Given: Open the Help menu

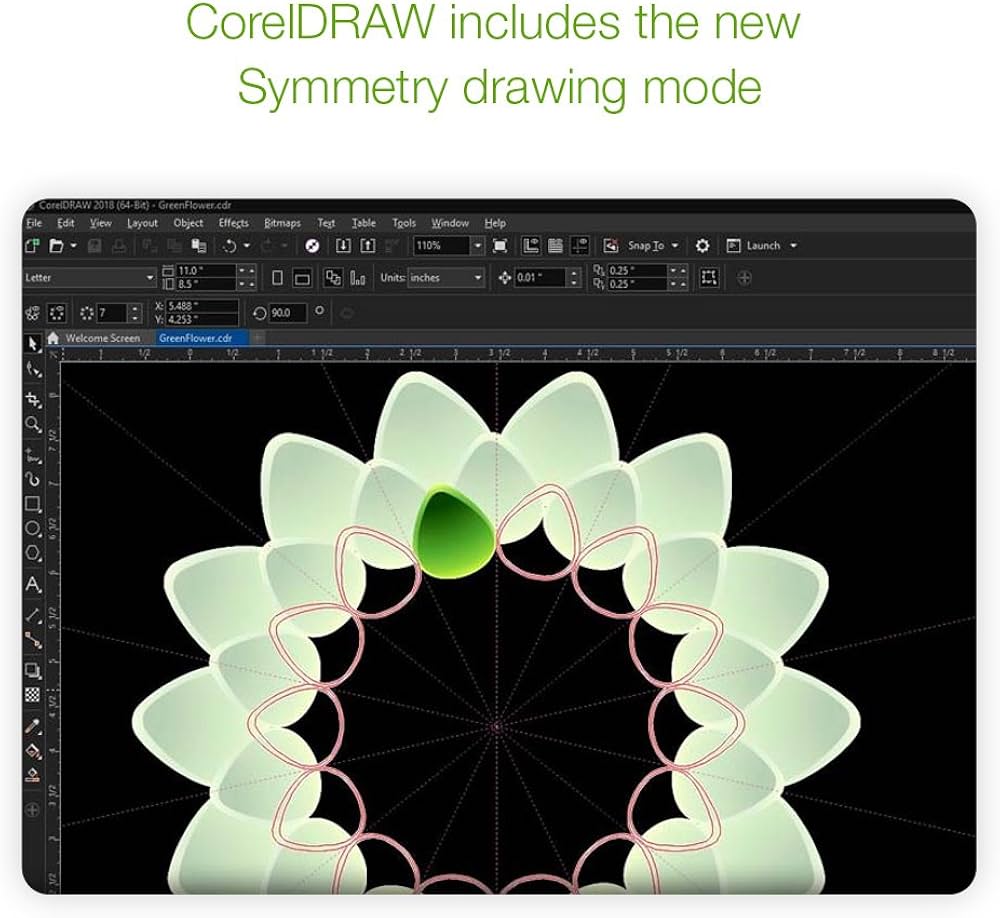Looking at the screenshot, I should [495, 223].
